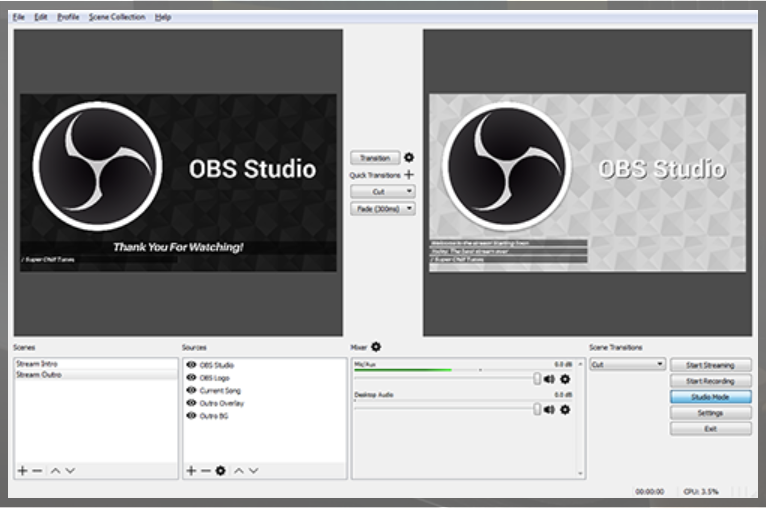This screenshot has height=508, width=766.
Task: Adjust Desktop Audio volume slider handle
Action: pos(537,409)
